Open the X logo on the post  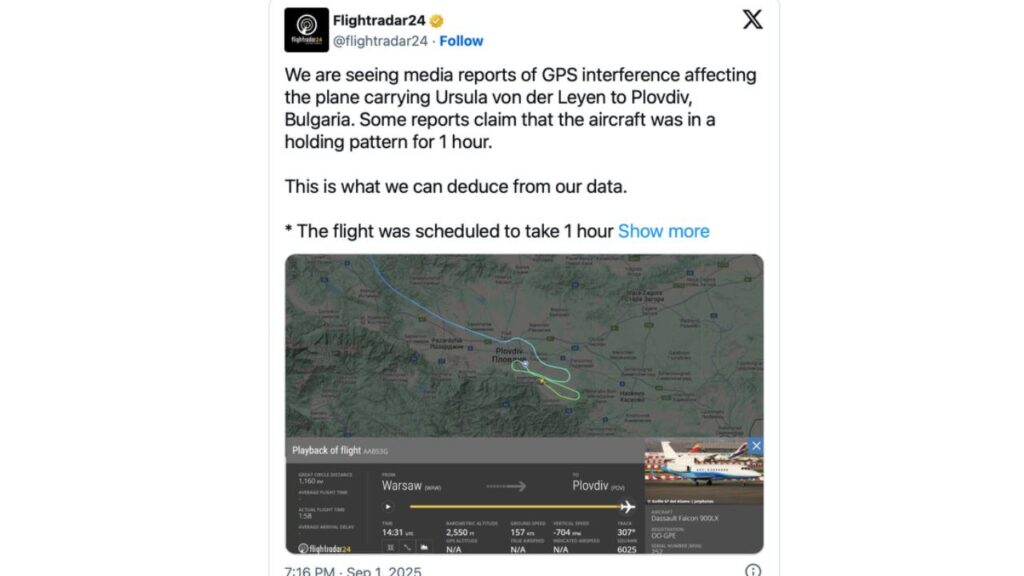coord(752,19)
